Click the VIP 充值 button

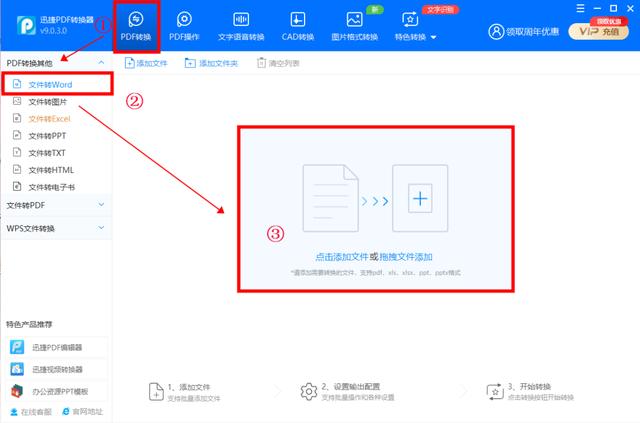598,31
